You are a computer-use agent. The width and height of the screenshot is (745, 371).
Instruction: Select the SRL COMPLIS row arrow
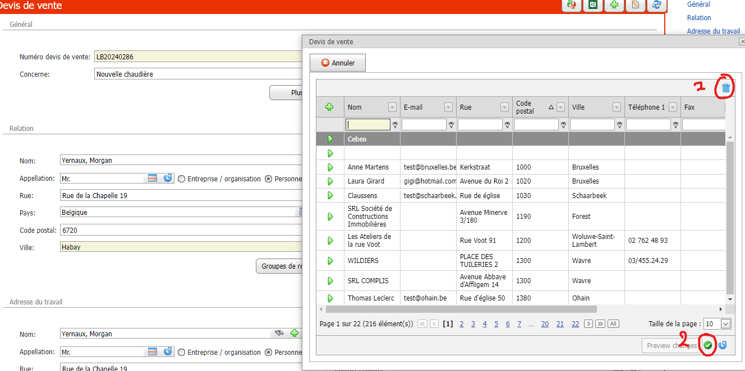click(330, 281)
